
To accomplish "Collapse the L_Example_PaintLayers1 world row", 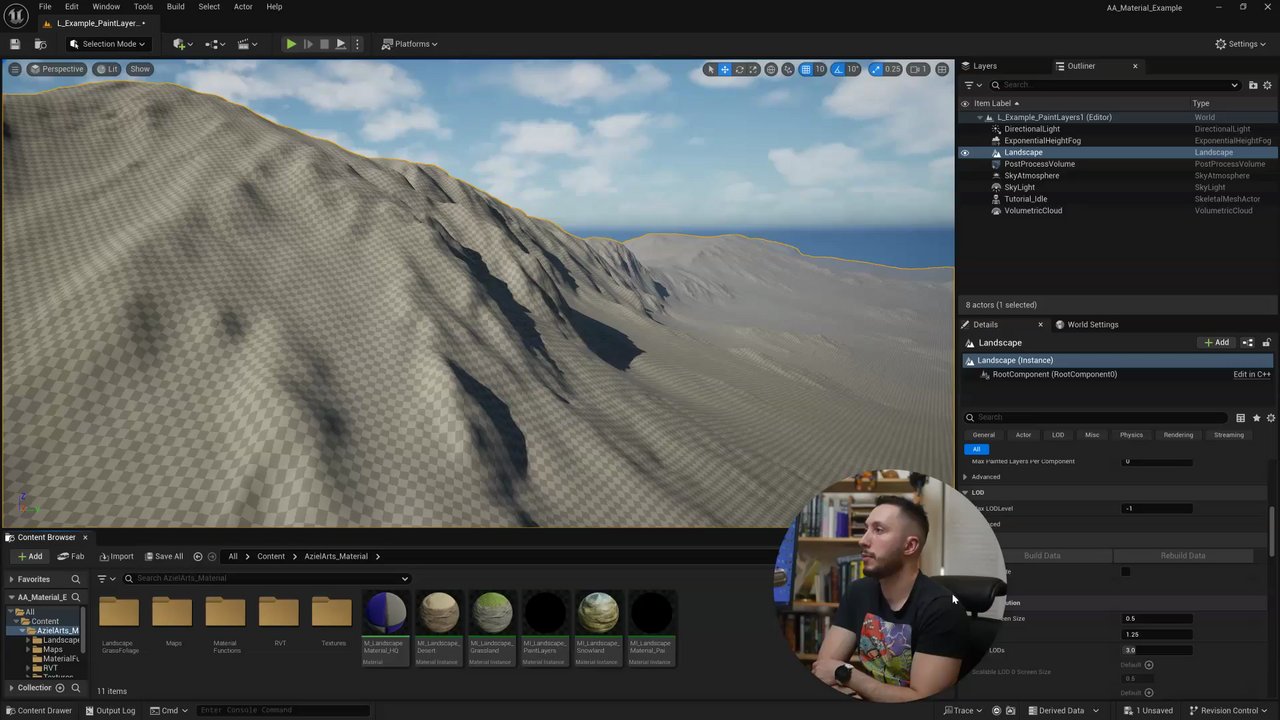I will [x=980, y=117].
